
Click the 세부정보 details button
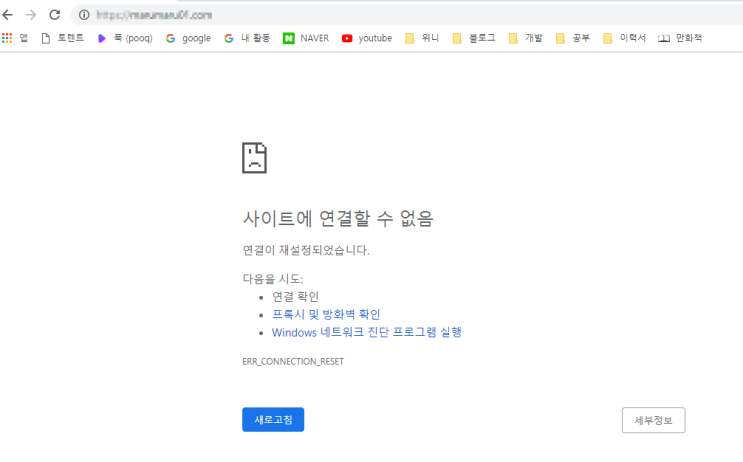[653, 420]
